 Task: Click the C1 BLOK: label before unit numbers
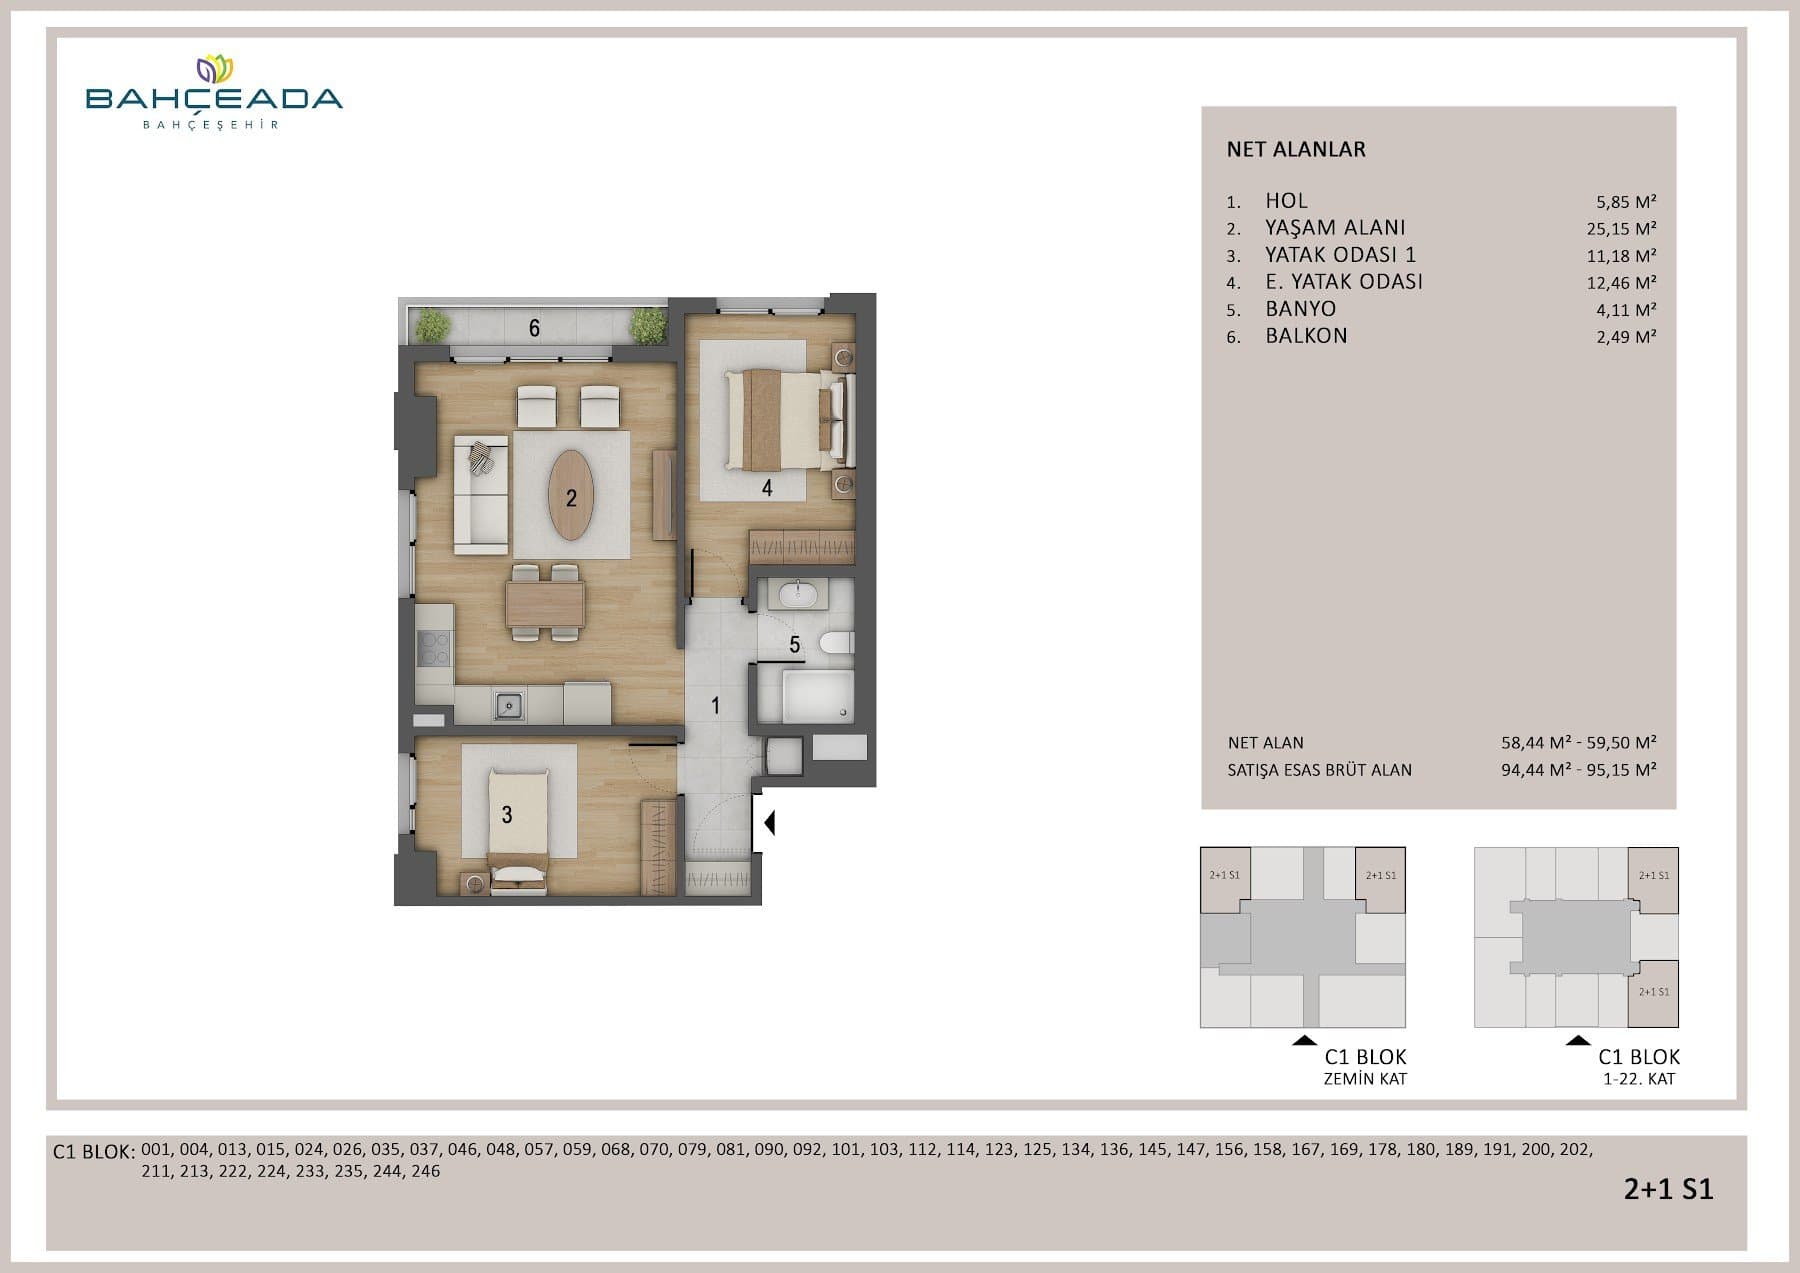(x=94, y=1152)
